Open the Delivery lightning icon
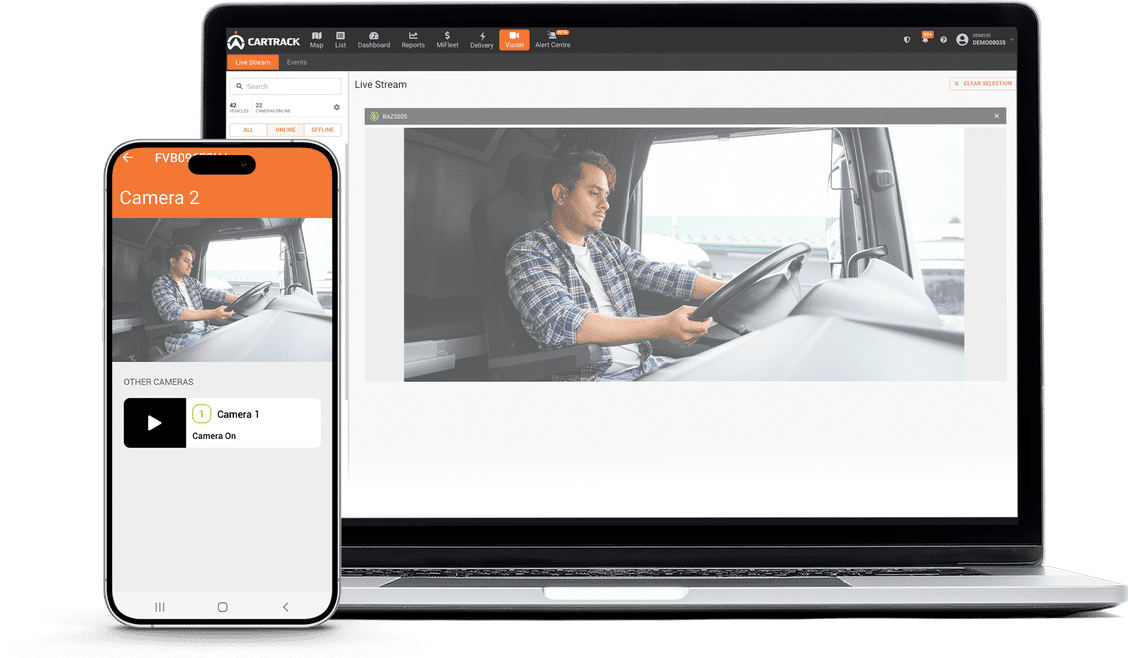1128x658 pixels. (482, 40)
